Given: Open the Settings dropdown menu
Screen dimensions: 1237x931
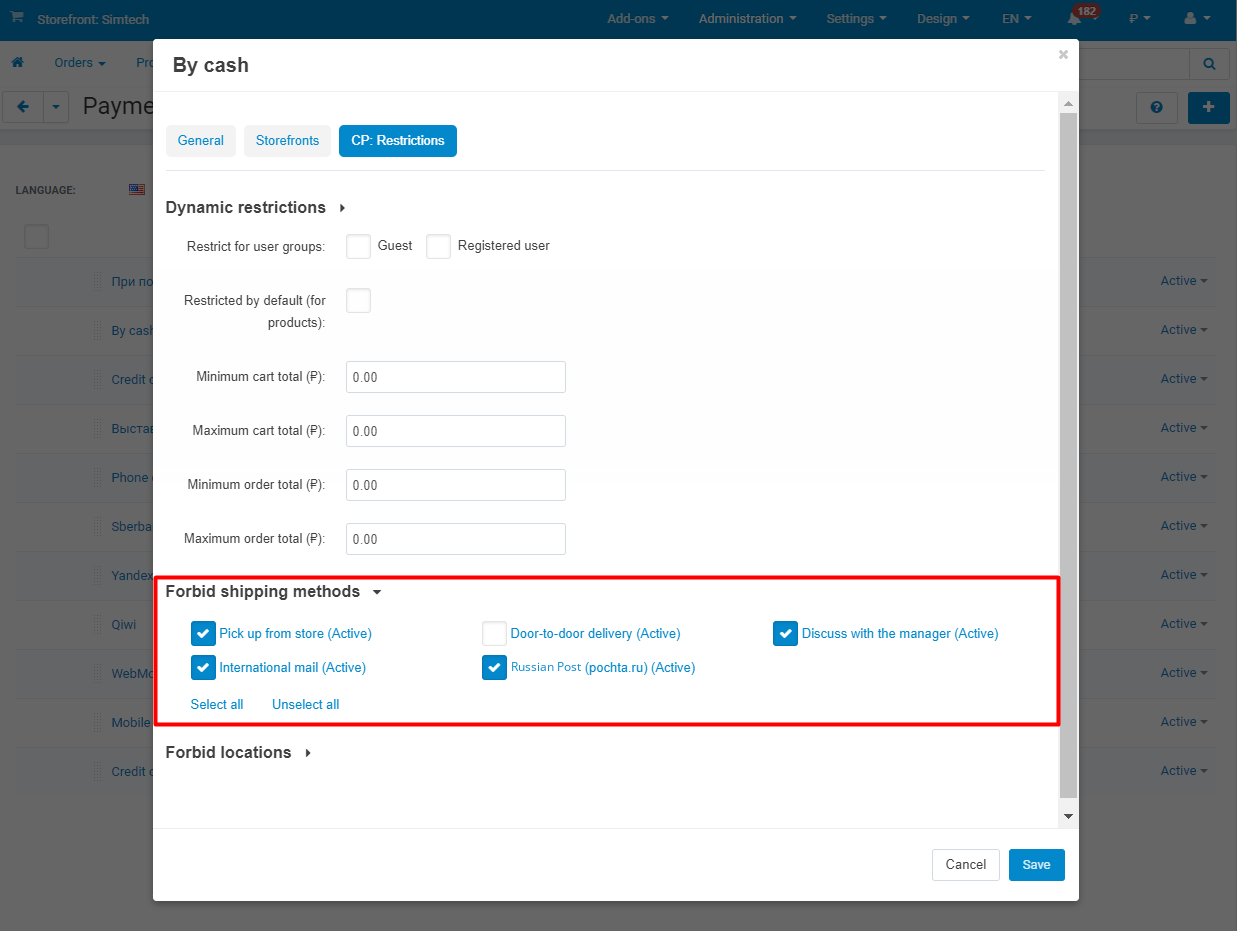Looking at the screenshot, I should coord(856,19).
